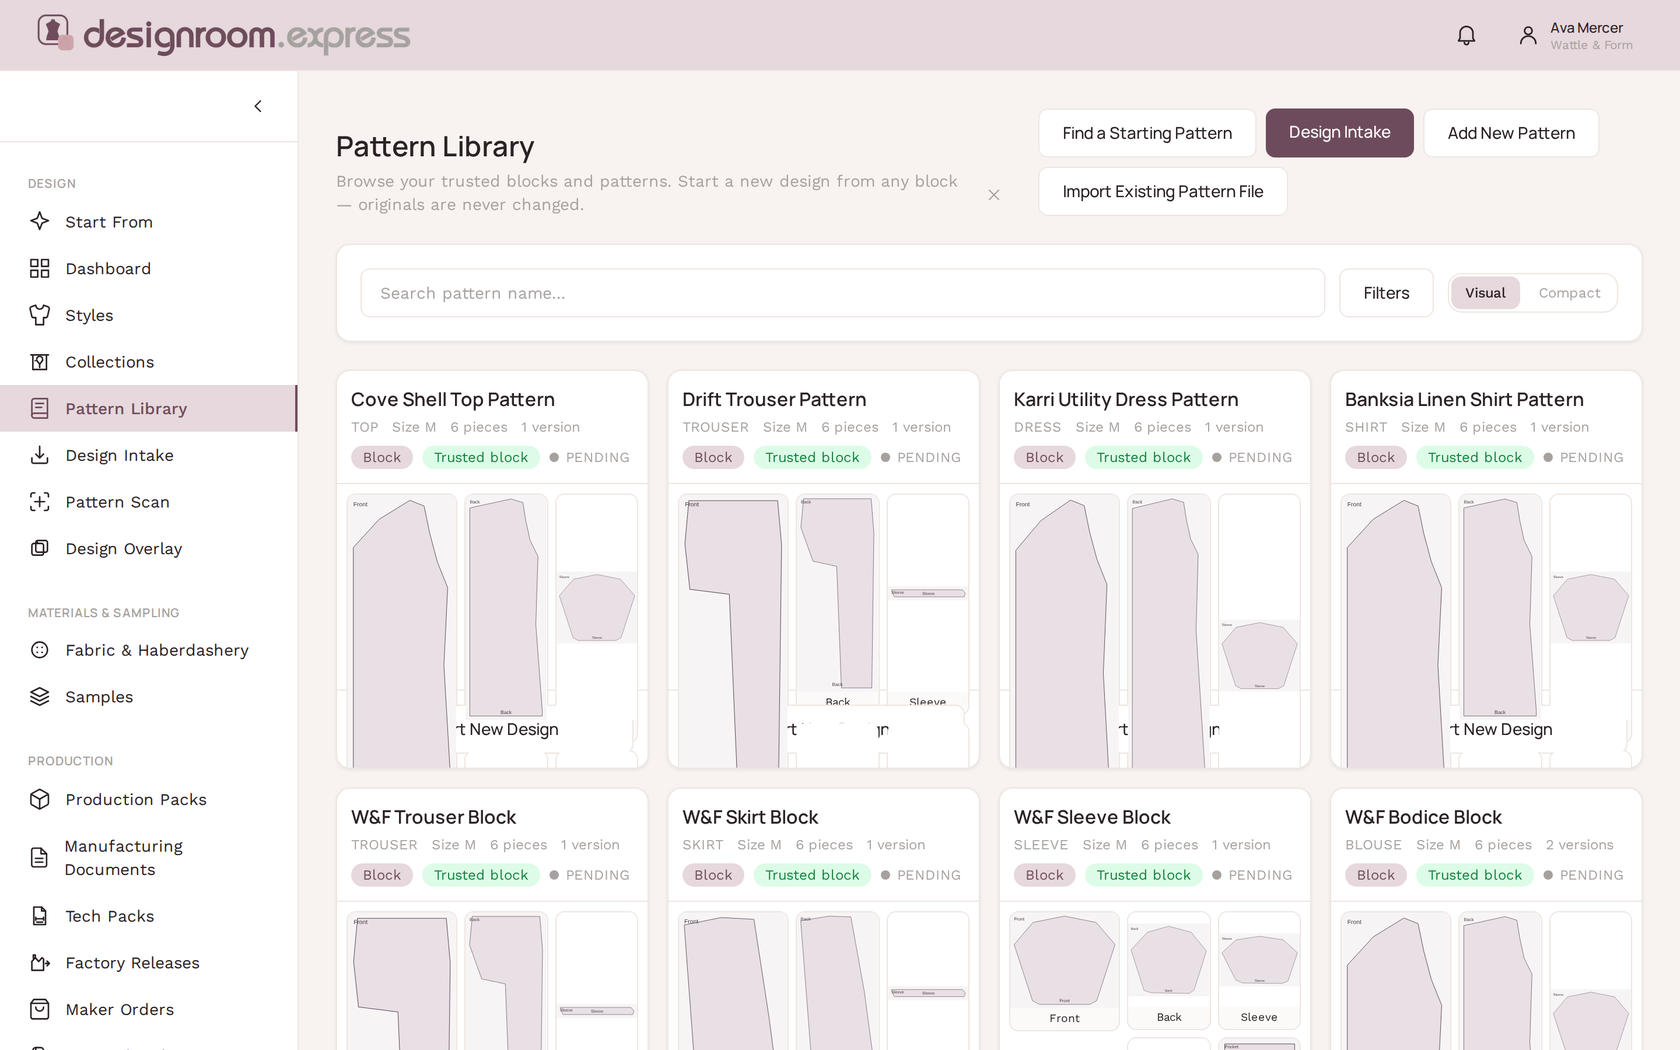Open Manufacturing Documents in the sidebar
This screenshot has width=1680, height=1050.
(x=148, y=857)
